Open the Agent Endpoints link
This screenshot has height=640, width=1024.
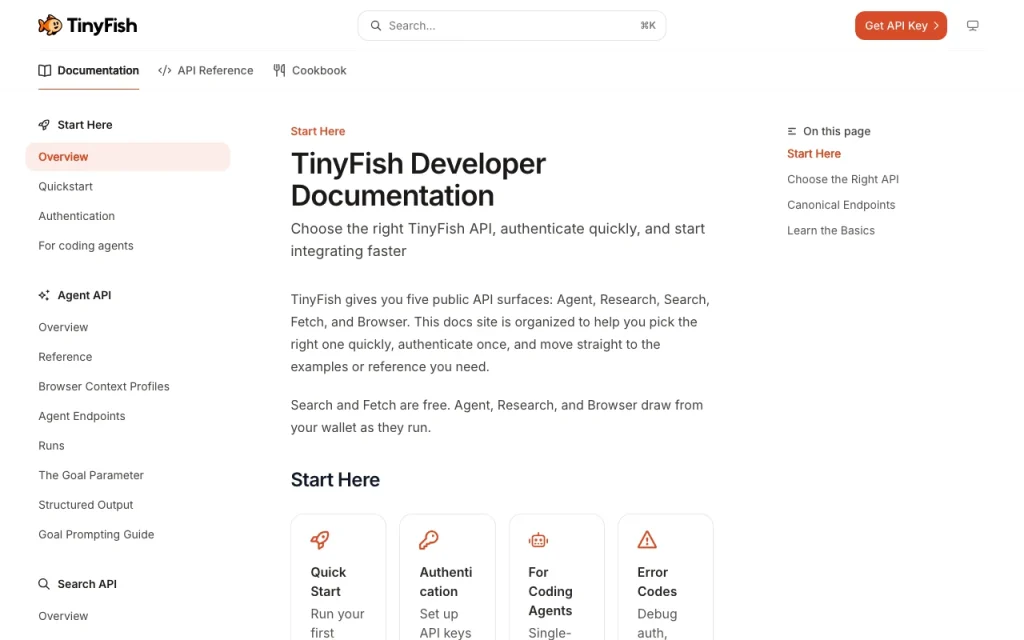pyautogui.click(x=82, y=416)
